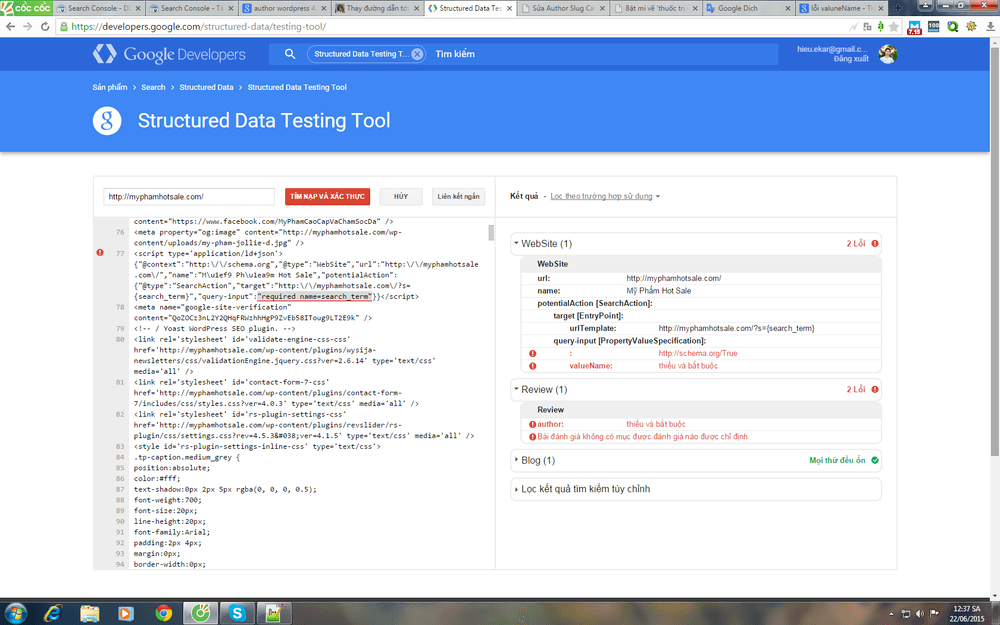Open Windows Explorer folder in taskbar
1000x625 pixels.
tap(90, 614)
